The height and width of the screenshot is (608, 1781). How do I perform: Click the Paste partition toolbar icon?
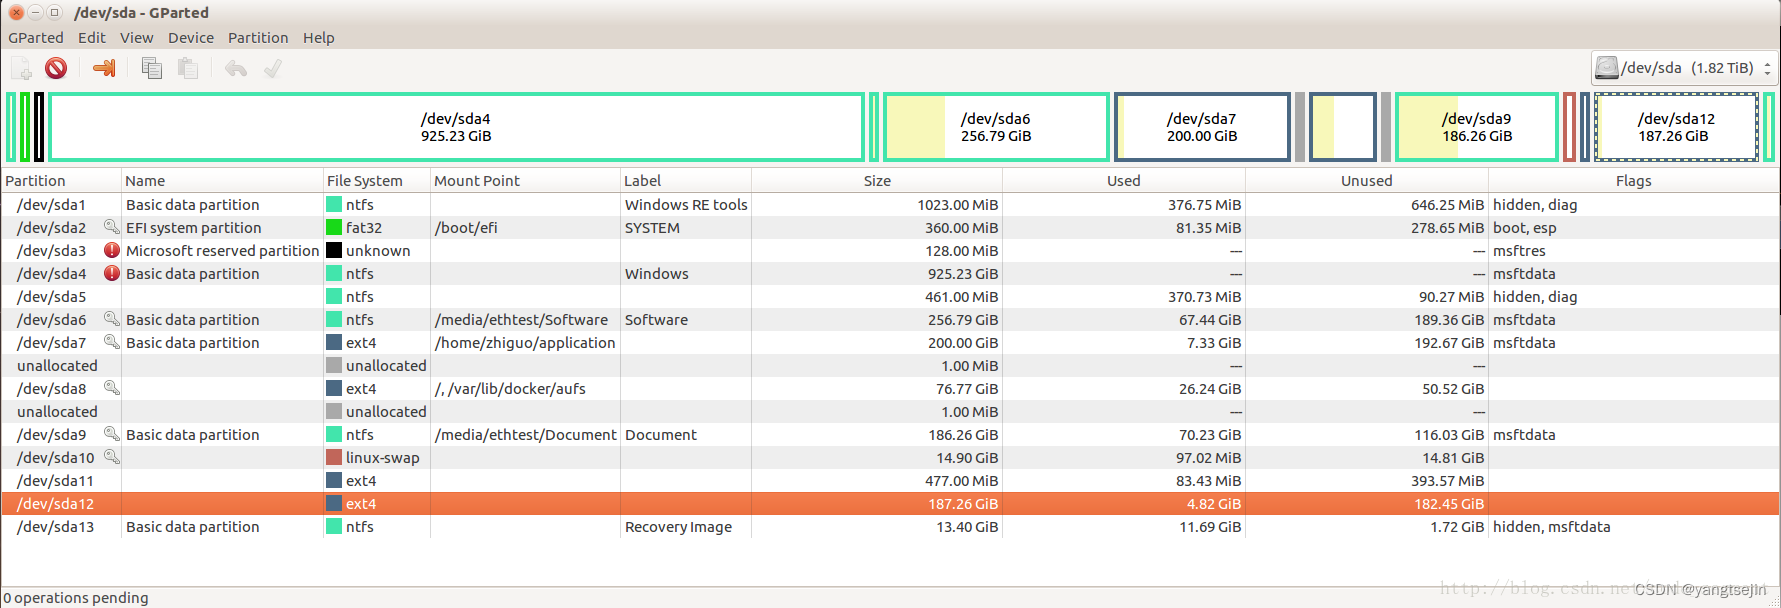pyautogui.click(x=188, y=68)
